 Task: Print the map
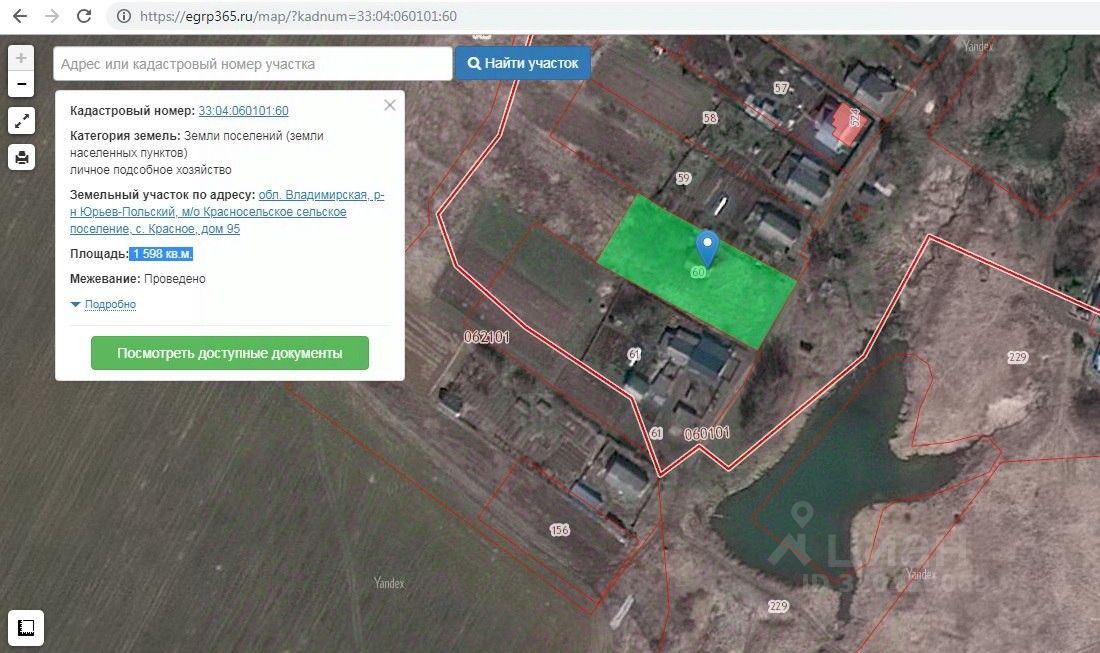pyautogui.click(x=21, y=157)
